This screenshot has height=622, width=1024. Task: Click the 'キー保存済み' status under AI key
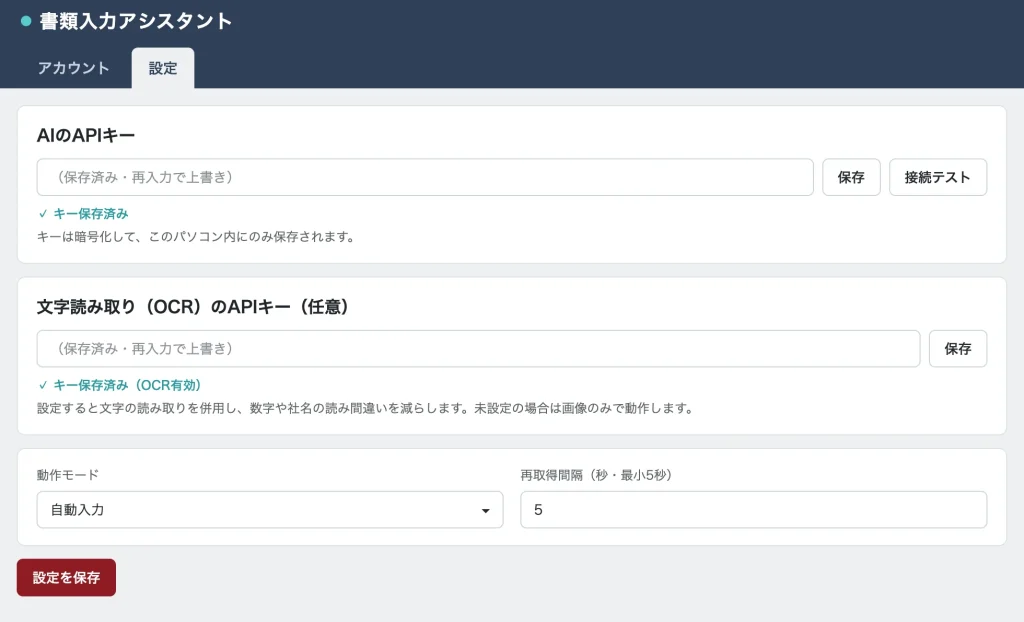84,214
